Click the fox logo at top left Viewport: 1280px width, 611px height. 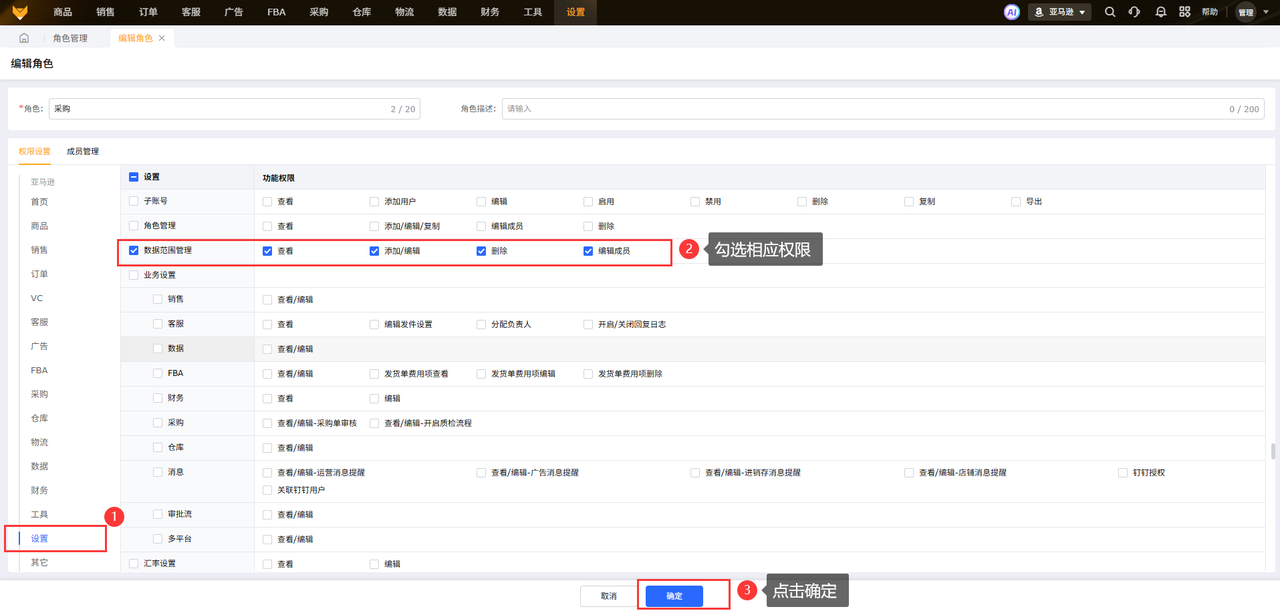point(20,12)
